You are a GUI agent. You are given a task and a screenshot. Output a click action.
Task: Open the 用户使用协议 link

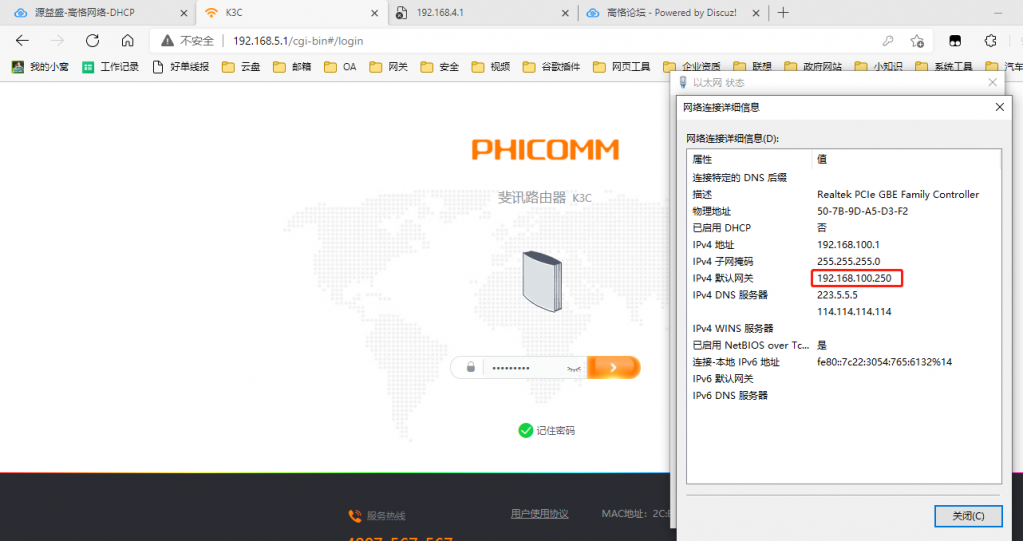coord(540,514)
